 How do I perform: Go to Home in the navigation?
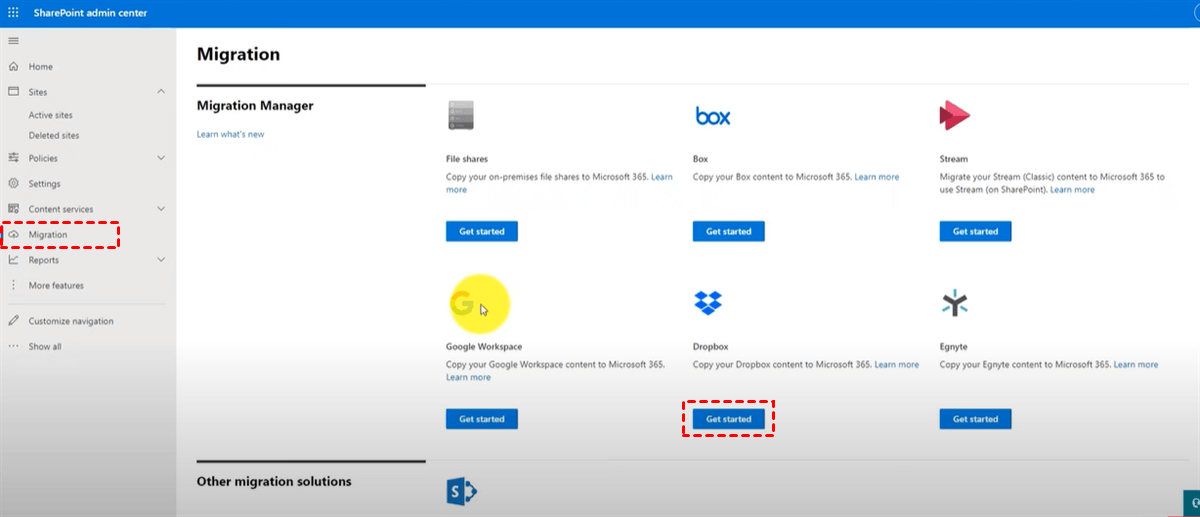coord(40,67)
